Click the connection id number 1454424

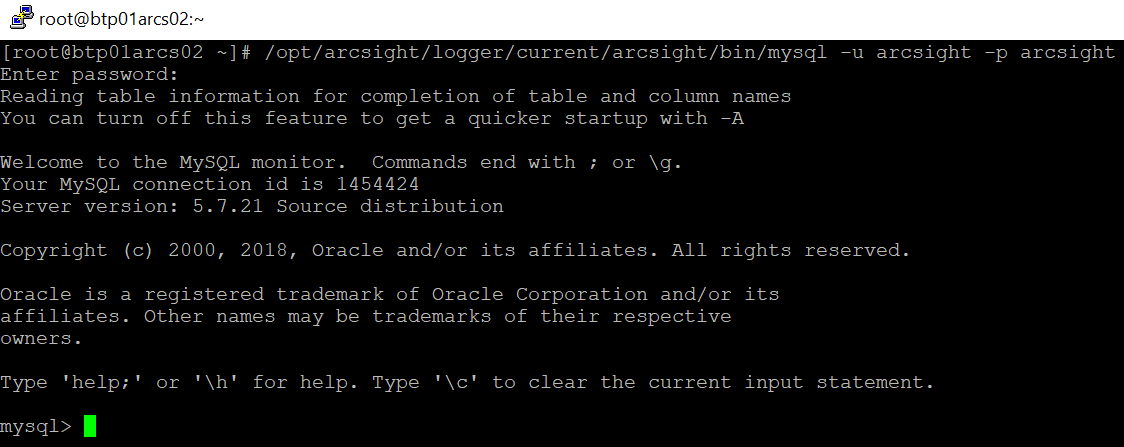tap(377, 185)
